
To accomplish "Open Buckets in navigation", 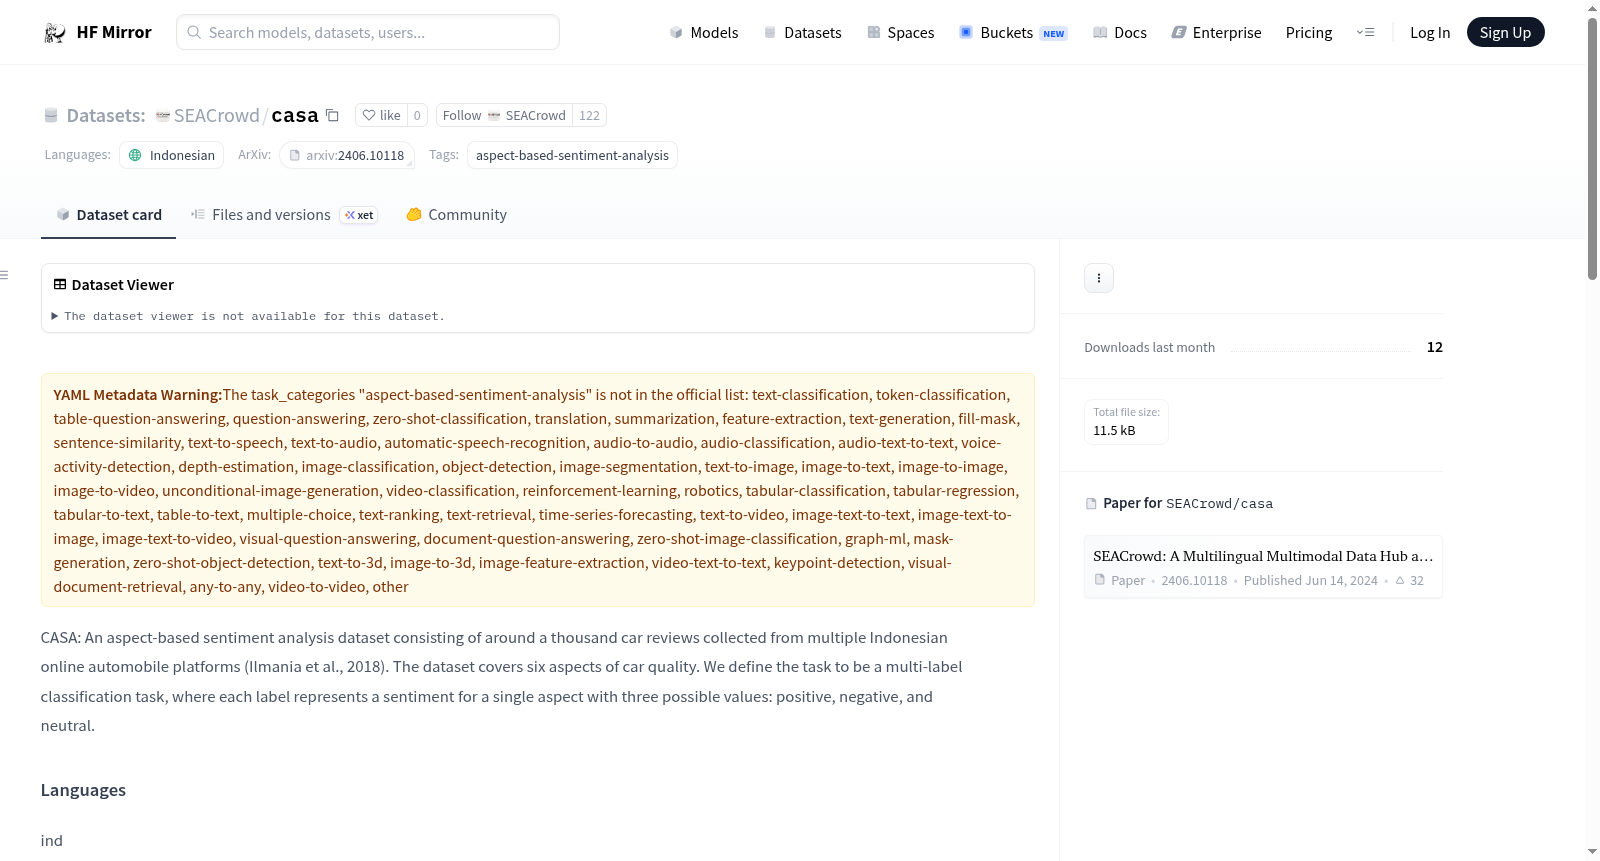I will (1013, 33).
